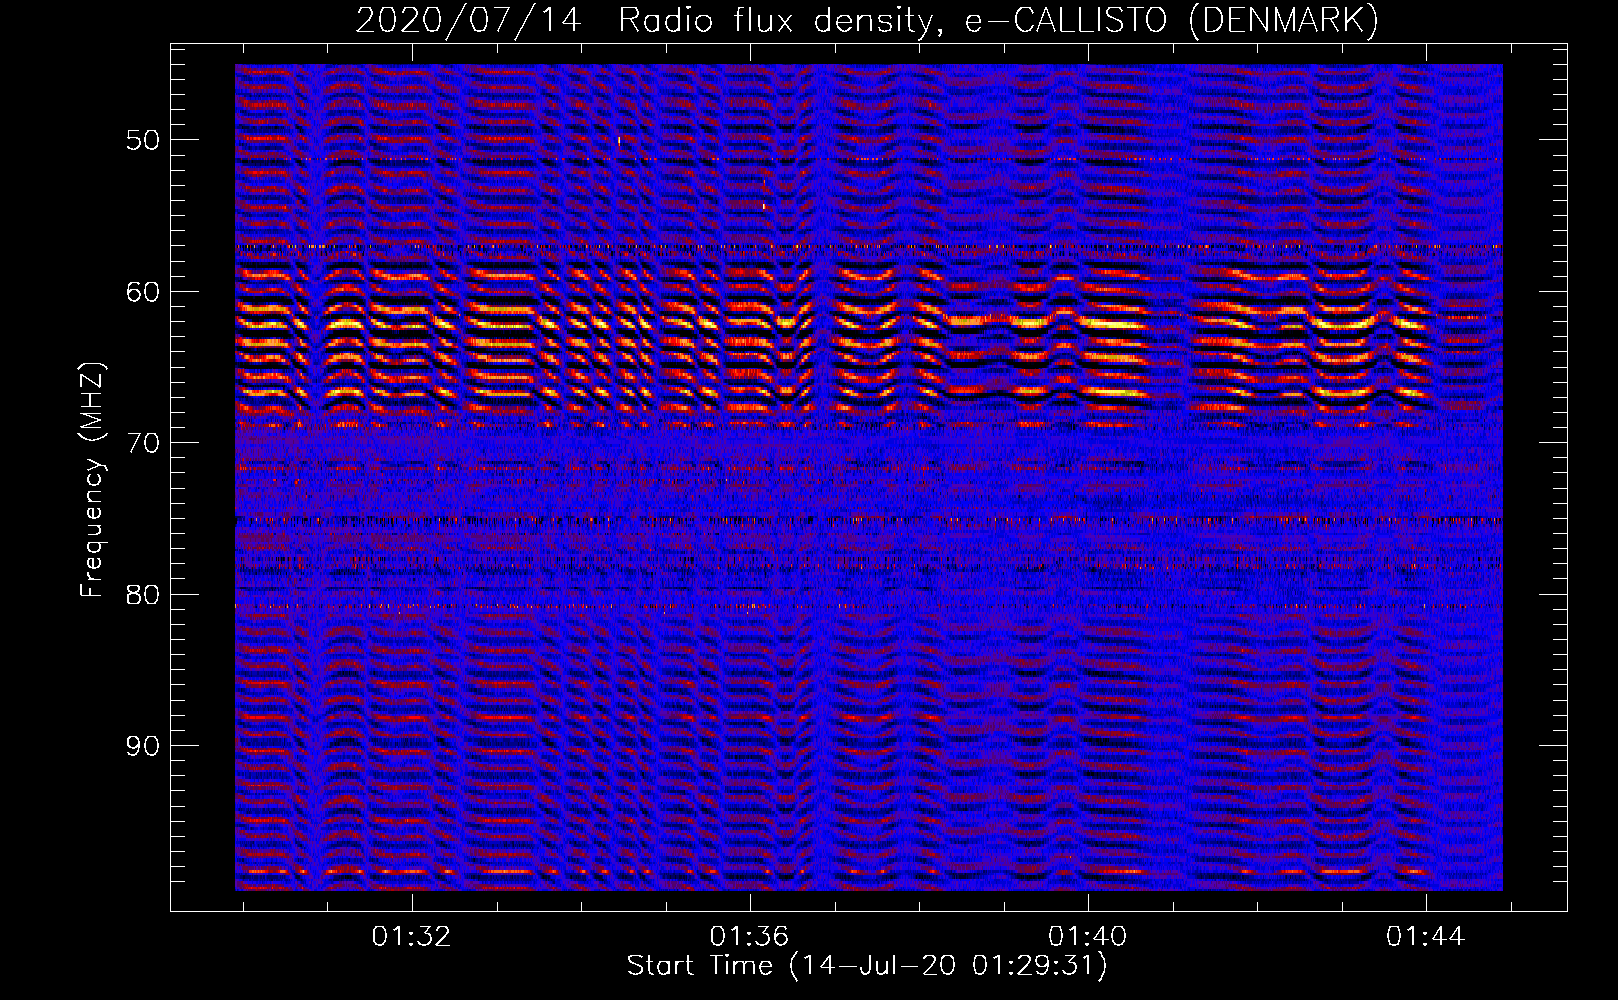Click the 'Start Time (14-Jul-20 01:29:31)' axis label
This screenshot has width=1618, height=1000.
pos(867,966)
